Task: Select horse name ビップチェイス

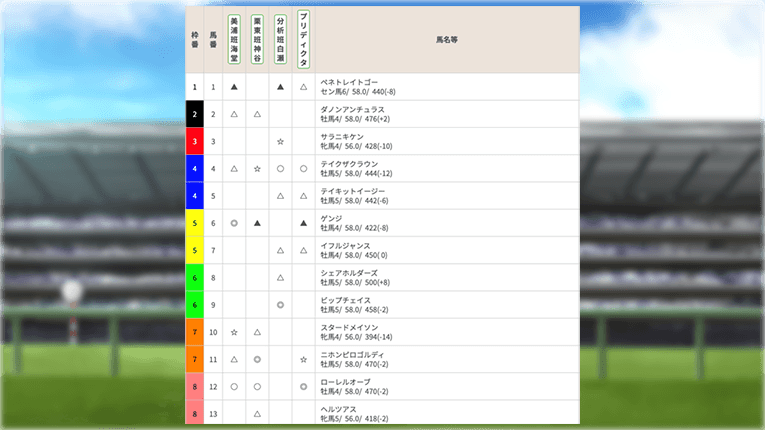Action: [x=345, y=300]
